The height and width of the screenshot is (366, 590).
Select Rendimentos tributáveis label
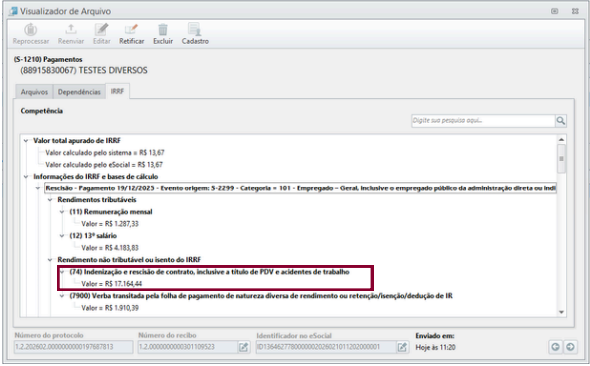[x=97, y=200]
